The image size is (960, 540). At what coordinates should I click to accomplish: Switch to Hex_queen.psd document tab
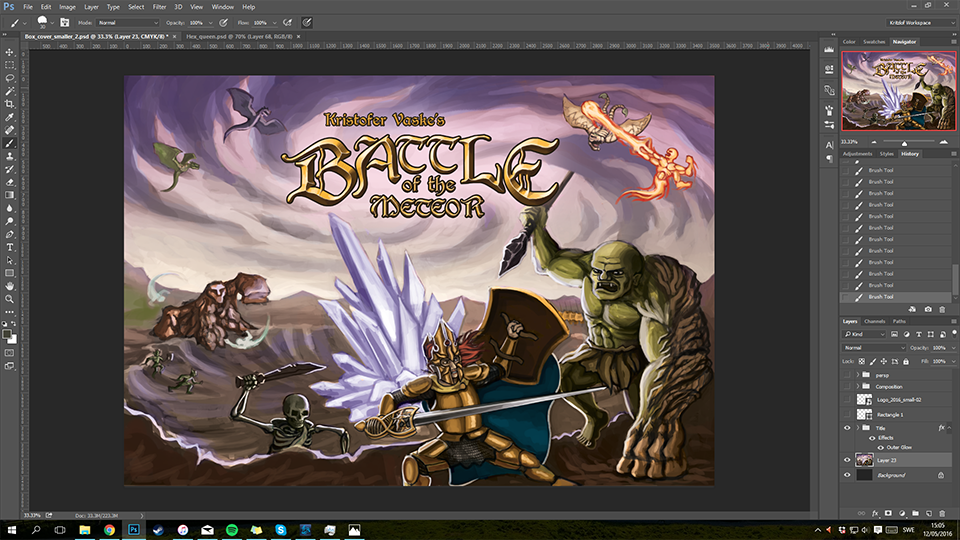click(x=239, y=37)
